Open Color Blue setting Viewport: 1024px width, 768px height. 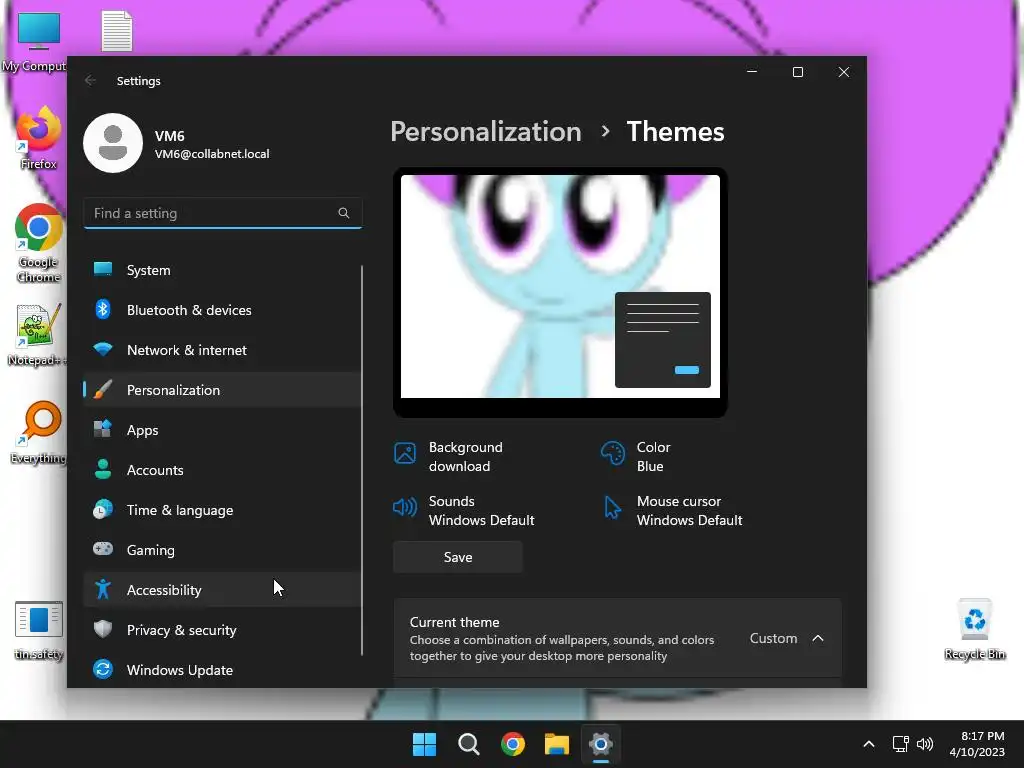[636, 456]
